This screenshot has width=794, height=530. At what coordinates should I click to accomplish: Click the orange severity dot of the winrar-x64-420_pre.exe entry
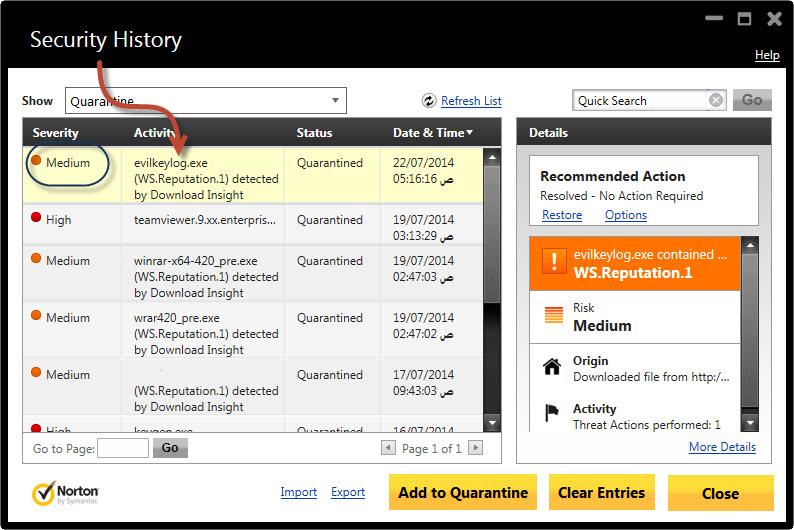pyautogui.click(x=36, y=258)
